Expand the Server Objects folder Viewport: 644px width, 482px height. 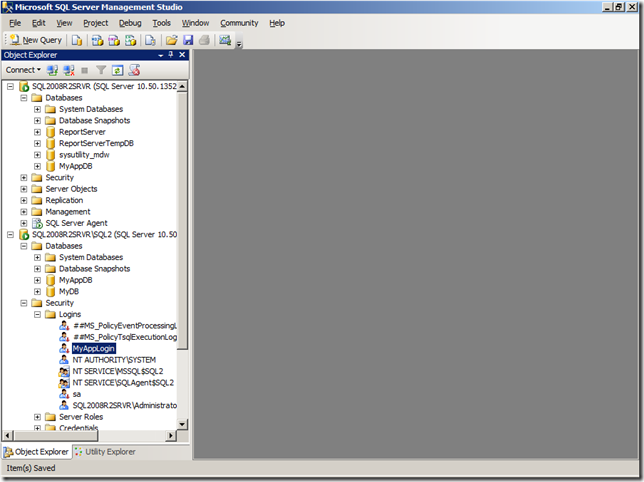[24, 189]
